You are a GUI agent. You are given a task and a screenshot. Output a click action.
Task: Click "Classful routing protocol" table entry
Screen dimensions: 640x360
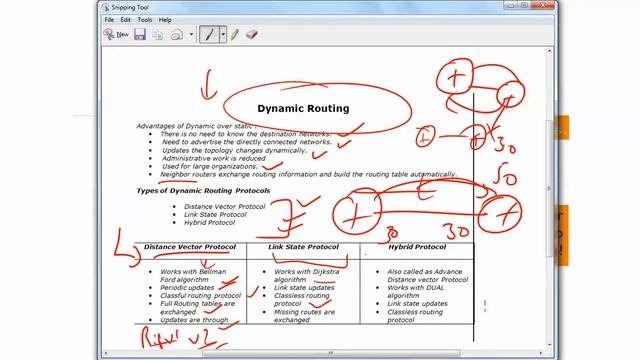[200, 296]
